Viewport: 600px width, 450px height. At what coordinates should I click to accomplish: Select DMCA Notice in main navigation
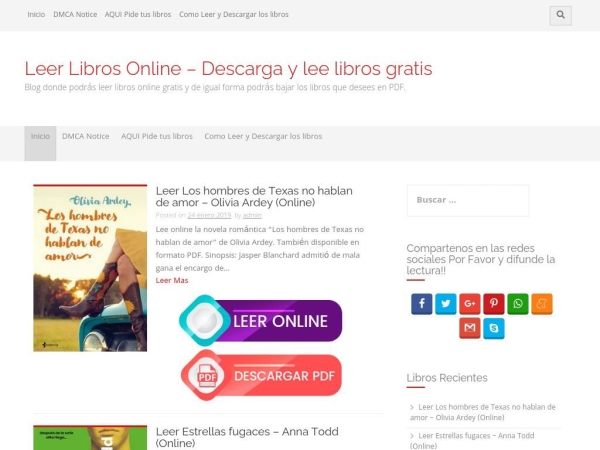click(x=86, y=136)
